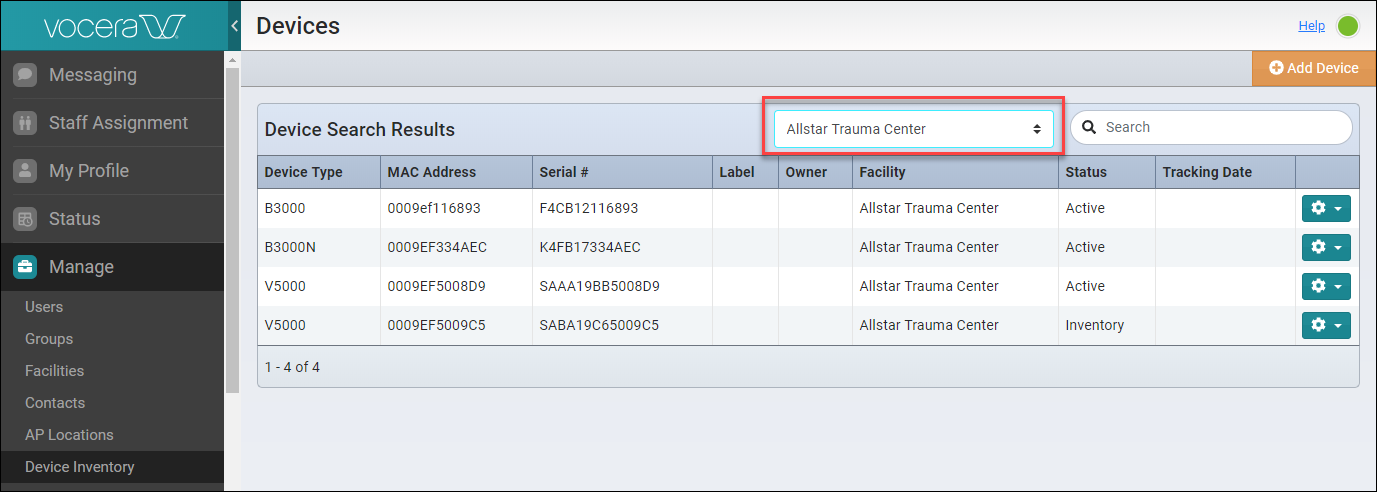Open Users under Manage
The height and width of the screenshot is (492, 1377).
tap(44, 307)
